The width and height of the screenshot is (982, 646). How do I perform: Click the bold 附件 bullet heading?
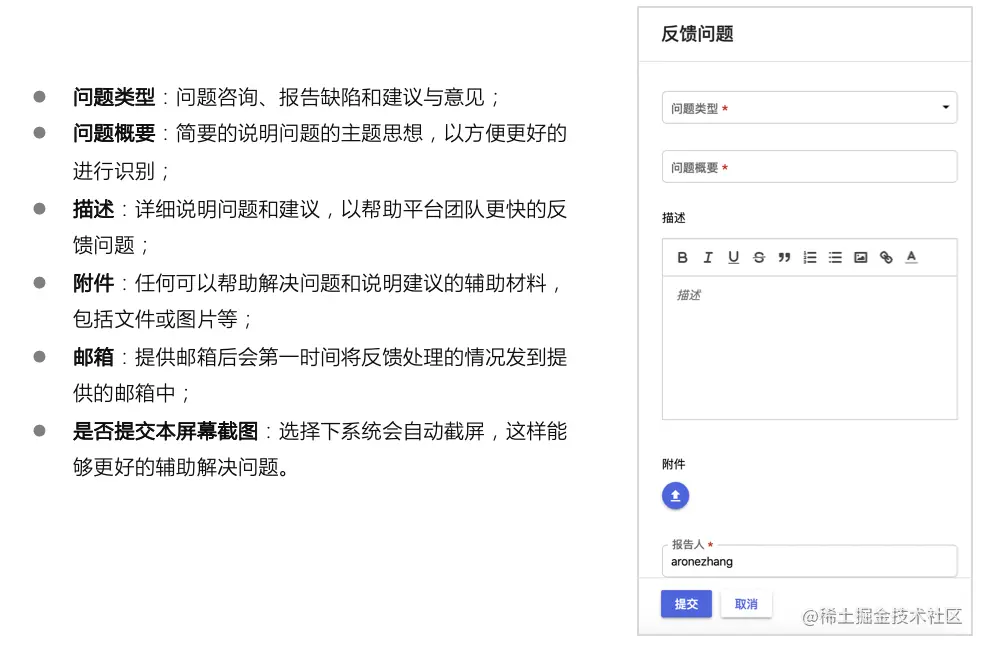coord(93,283)
